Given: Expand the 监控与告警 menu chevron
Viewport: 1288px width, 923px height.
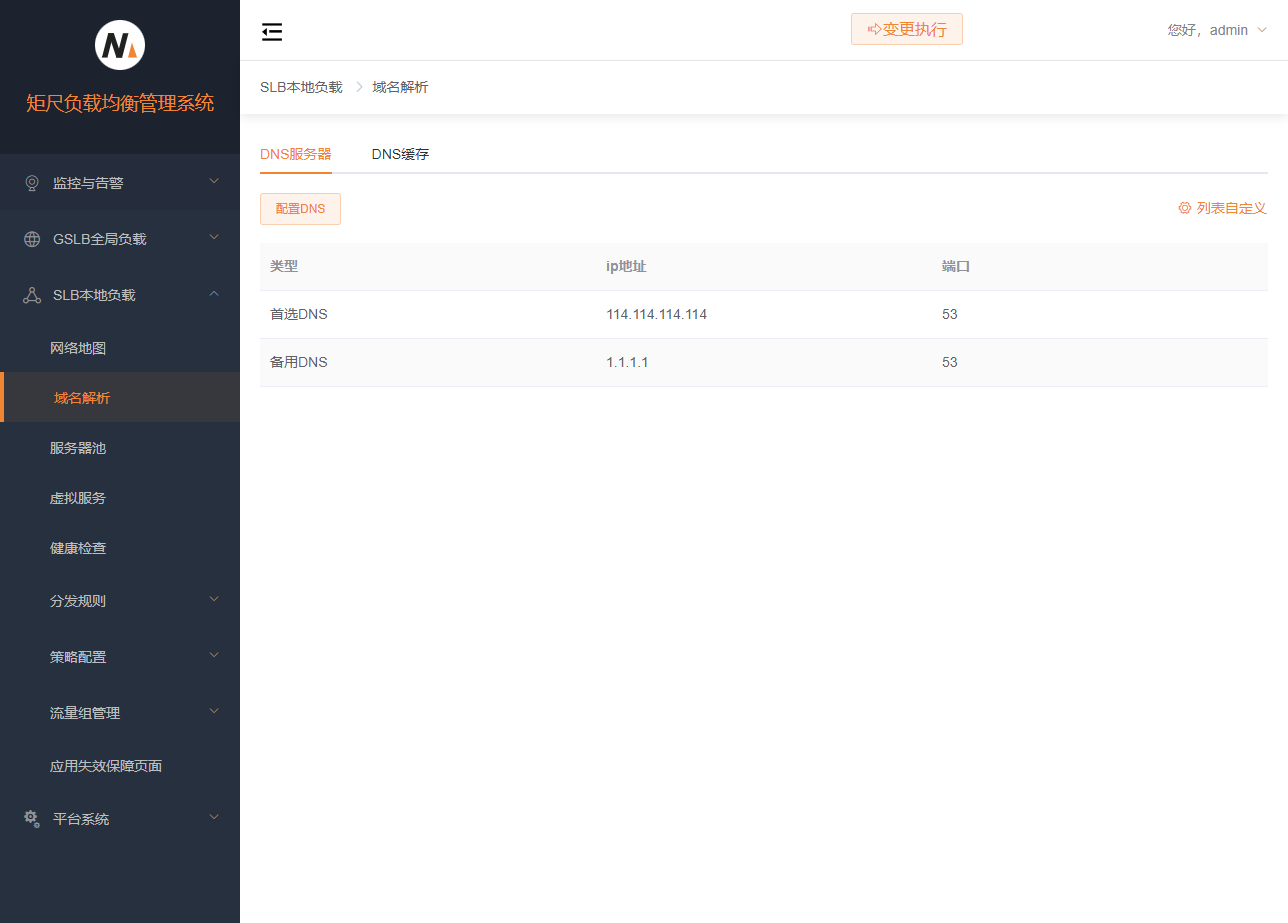Looking at the screenshot, I should pyautogui.click(x=213, y=182).
